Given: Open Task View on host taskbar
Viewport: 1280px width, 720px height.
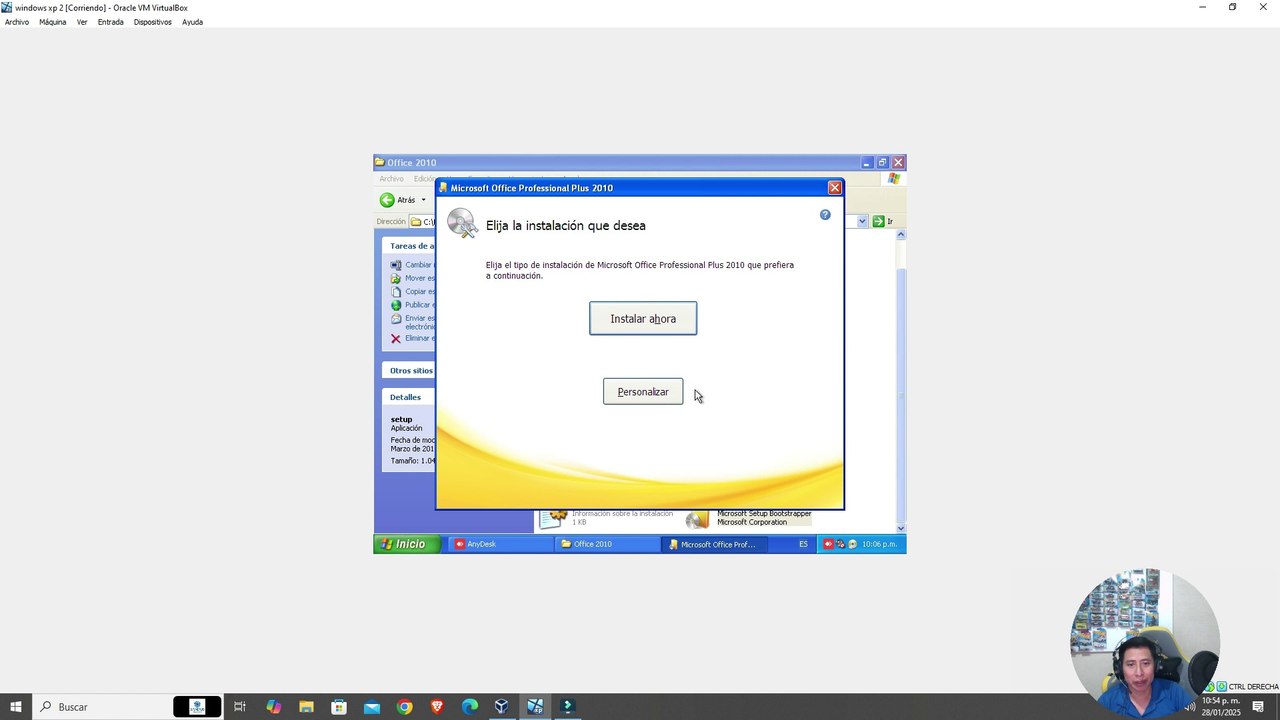Looking at the screenshot, I should (x=240, y=707).
